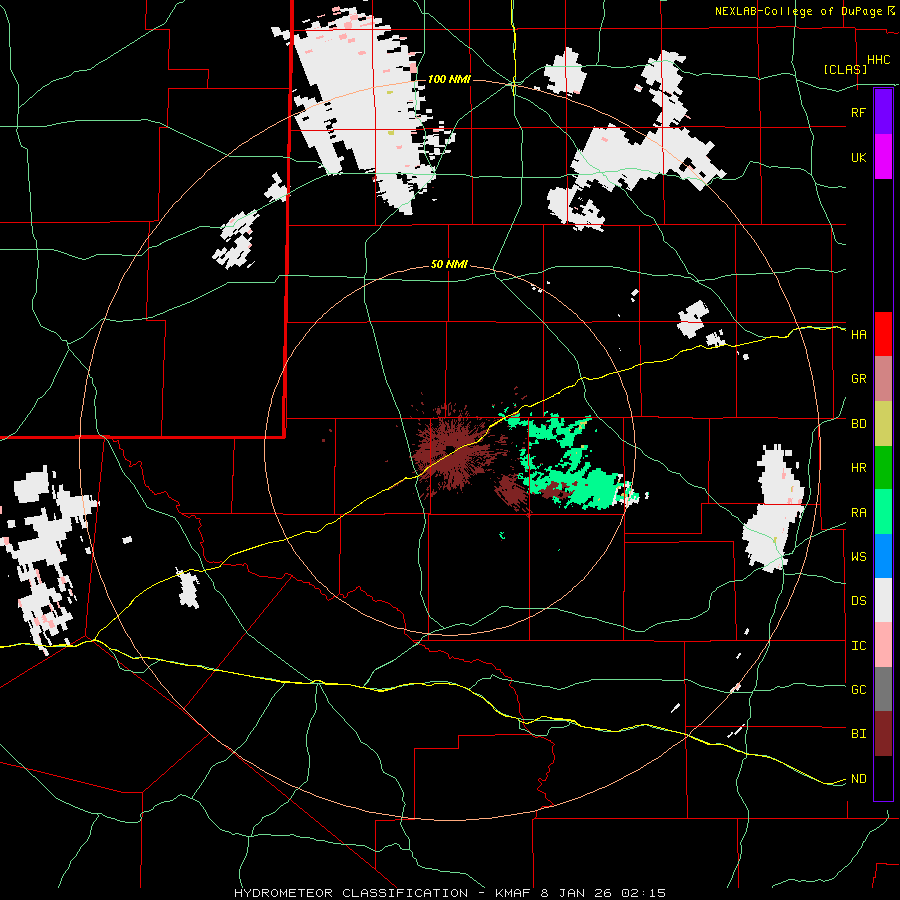The width and height of the screenshot is (900, 900).
Task: Click the 'GC' legend label
Action: 859,690
